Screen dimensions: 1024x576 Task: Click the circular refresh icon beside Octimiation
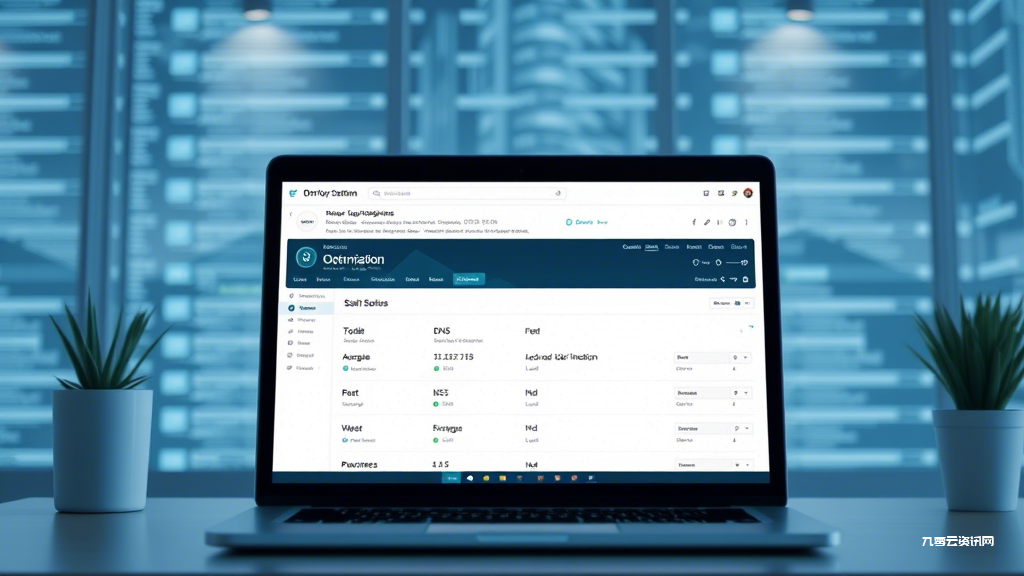[x=306, y=257]
